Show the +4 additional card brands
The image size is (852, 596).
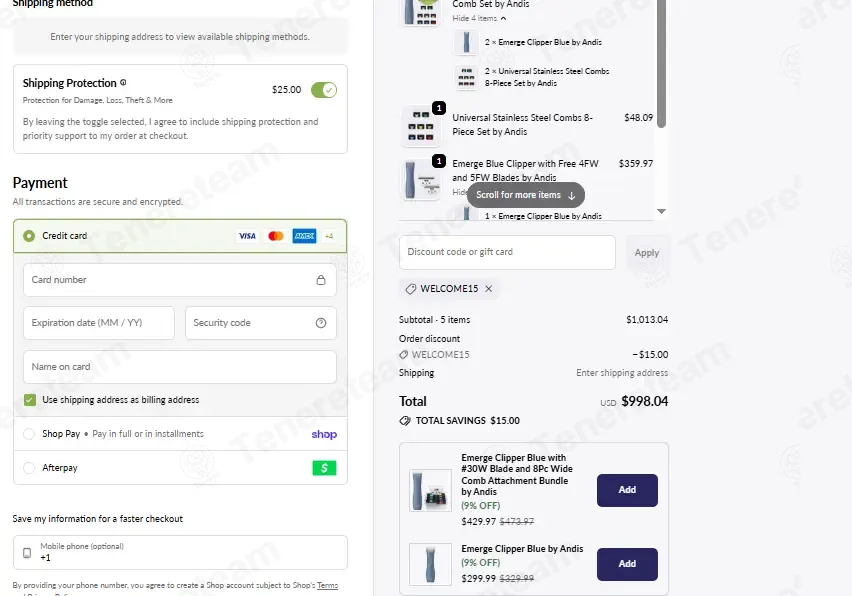[329, 236]
